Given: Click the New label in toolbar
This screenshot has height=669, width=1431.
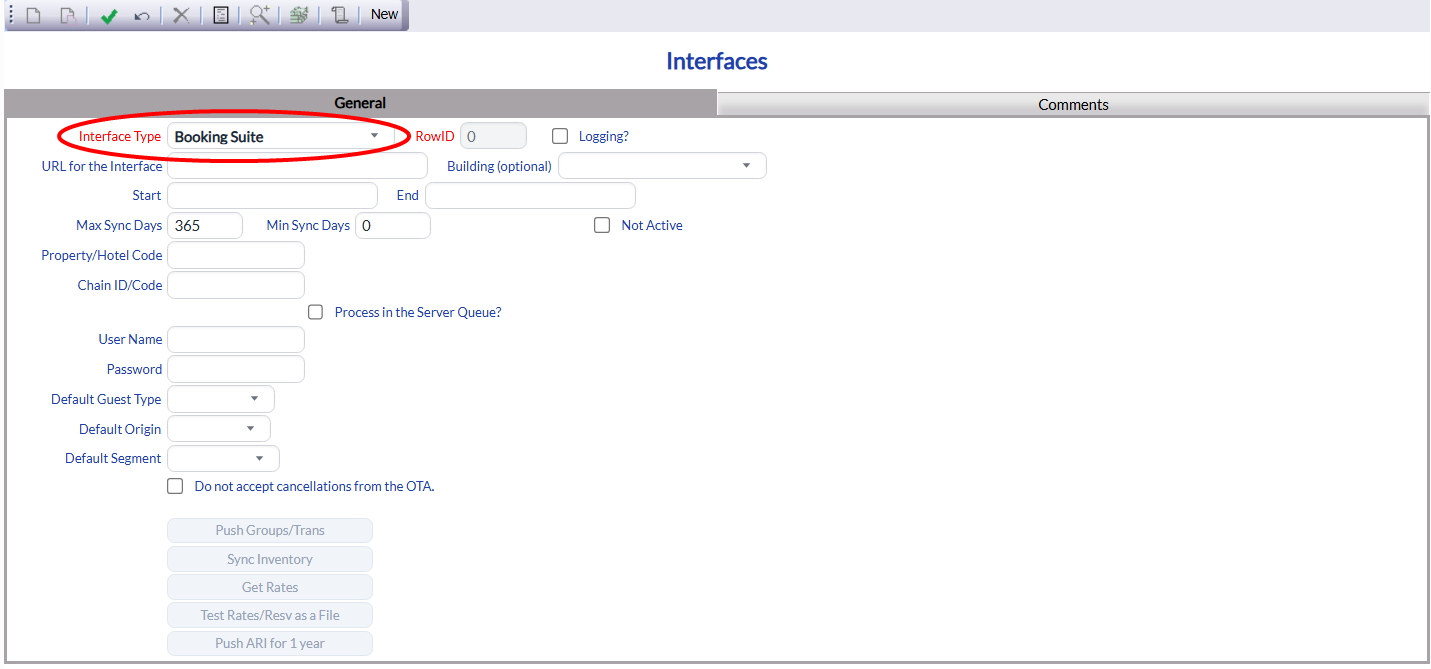Looking at the screenshot, I should pos(385,14).
